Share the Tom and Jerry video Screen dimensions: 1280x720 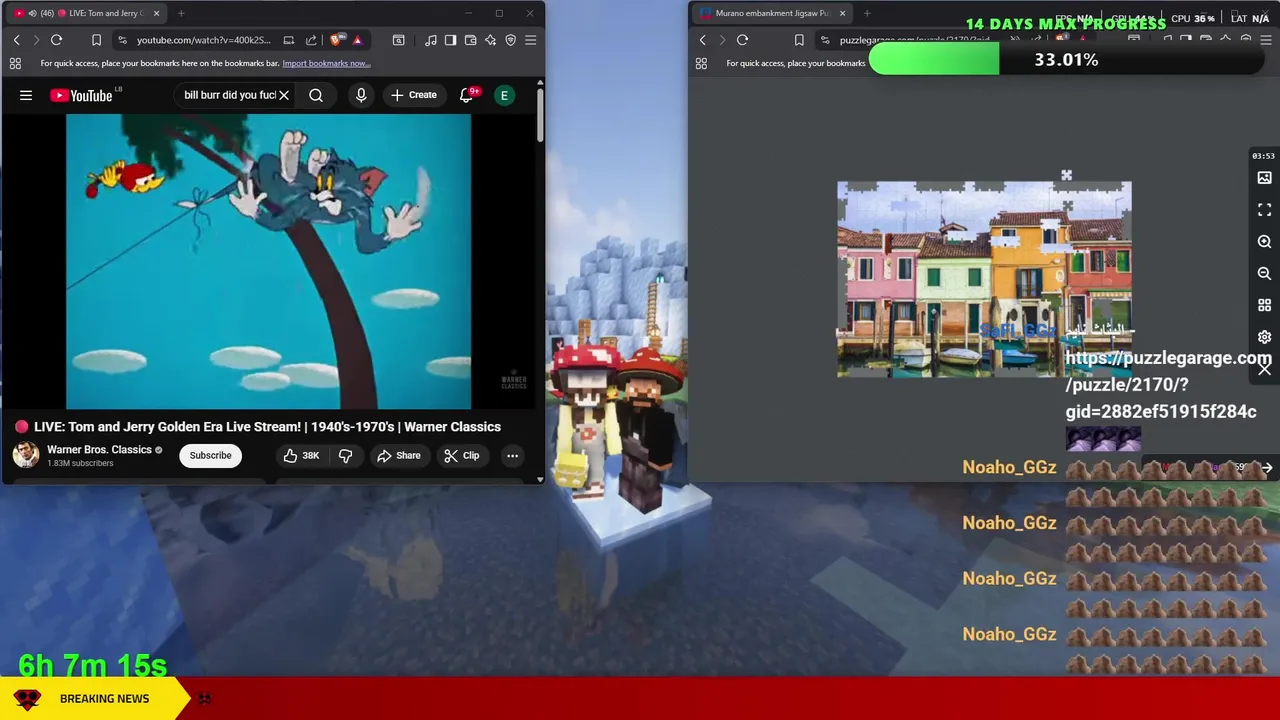(399, 455)
